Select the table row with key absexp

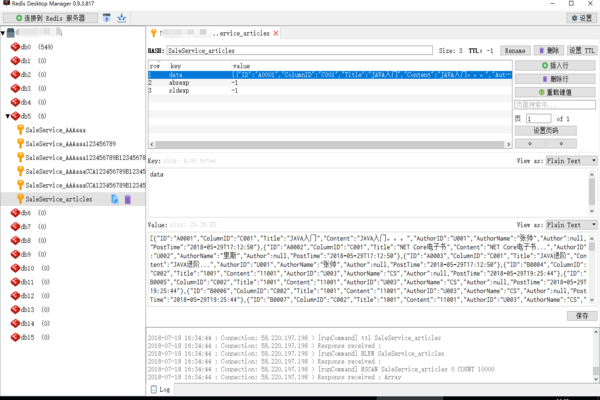click(x=330, y=83)
